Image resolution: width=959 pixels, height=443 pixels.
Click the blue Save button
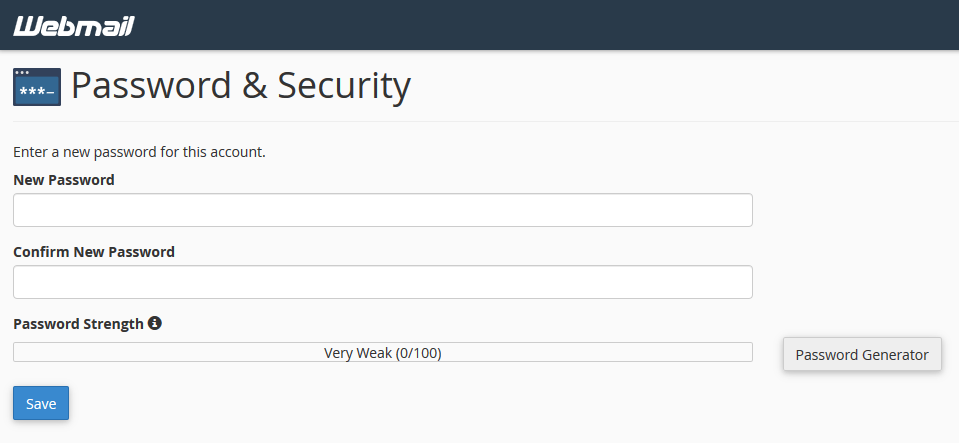[41, 403]
